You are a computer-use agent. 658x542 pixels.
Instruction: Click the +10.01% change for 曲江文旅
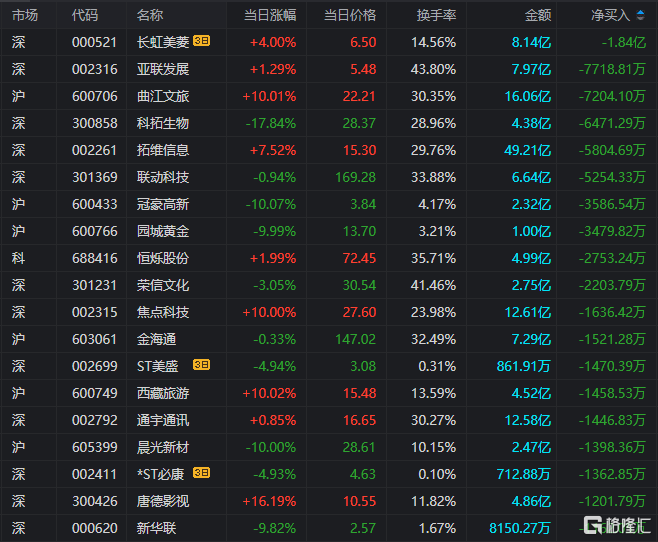(x=269, y=96)
